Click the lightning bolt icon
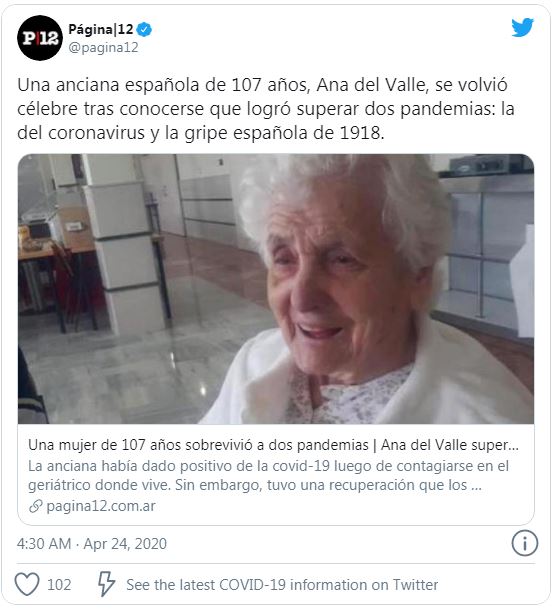553x610 pixels. (x=106, y=584)
